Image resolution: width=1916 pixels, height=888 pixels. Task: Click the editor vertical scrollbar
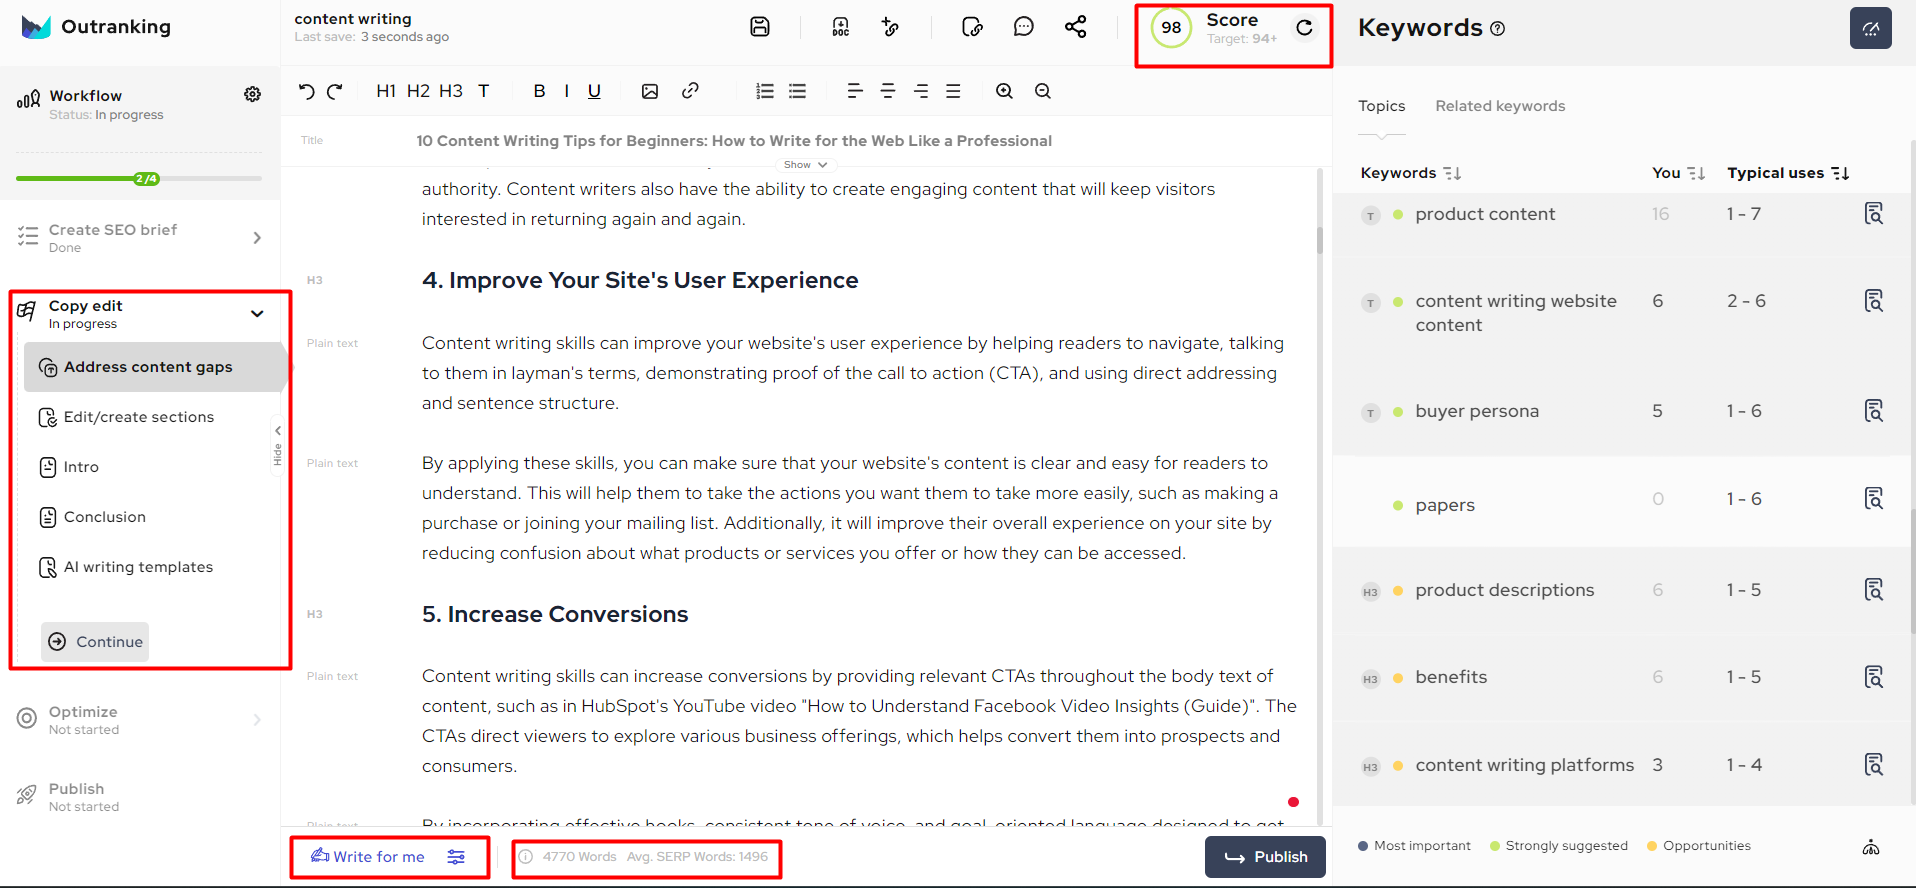click(1320, 240)
